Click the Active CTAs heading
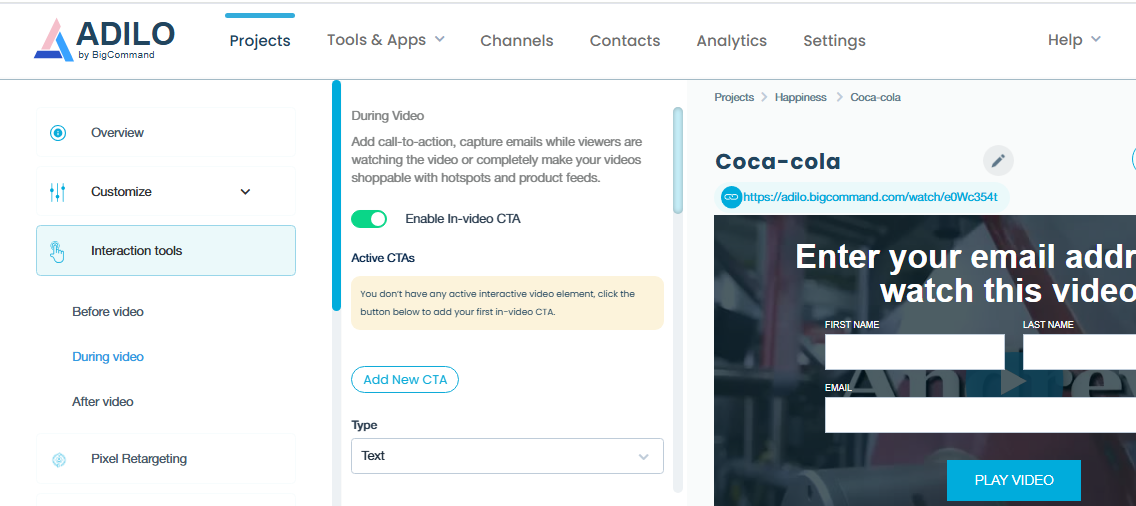 (383, 257)
